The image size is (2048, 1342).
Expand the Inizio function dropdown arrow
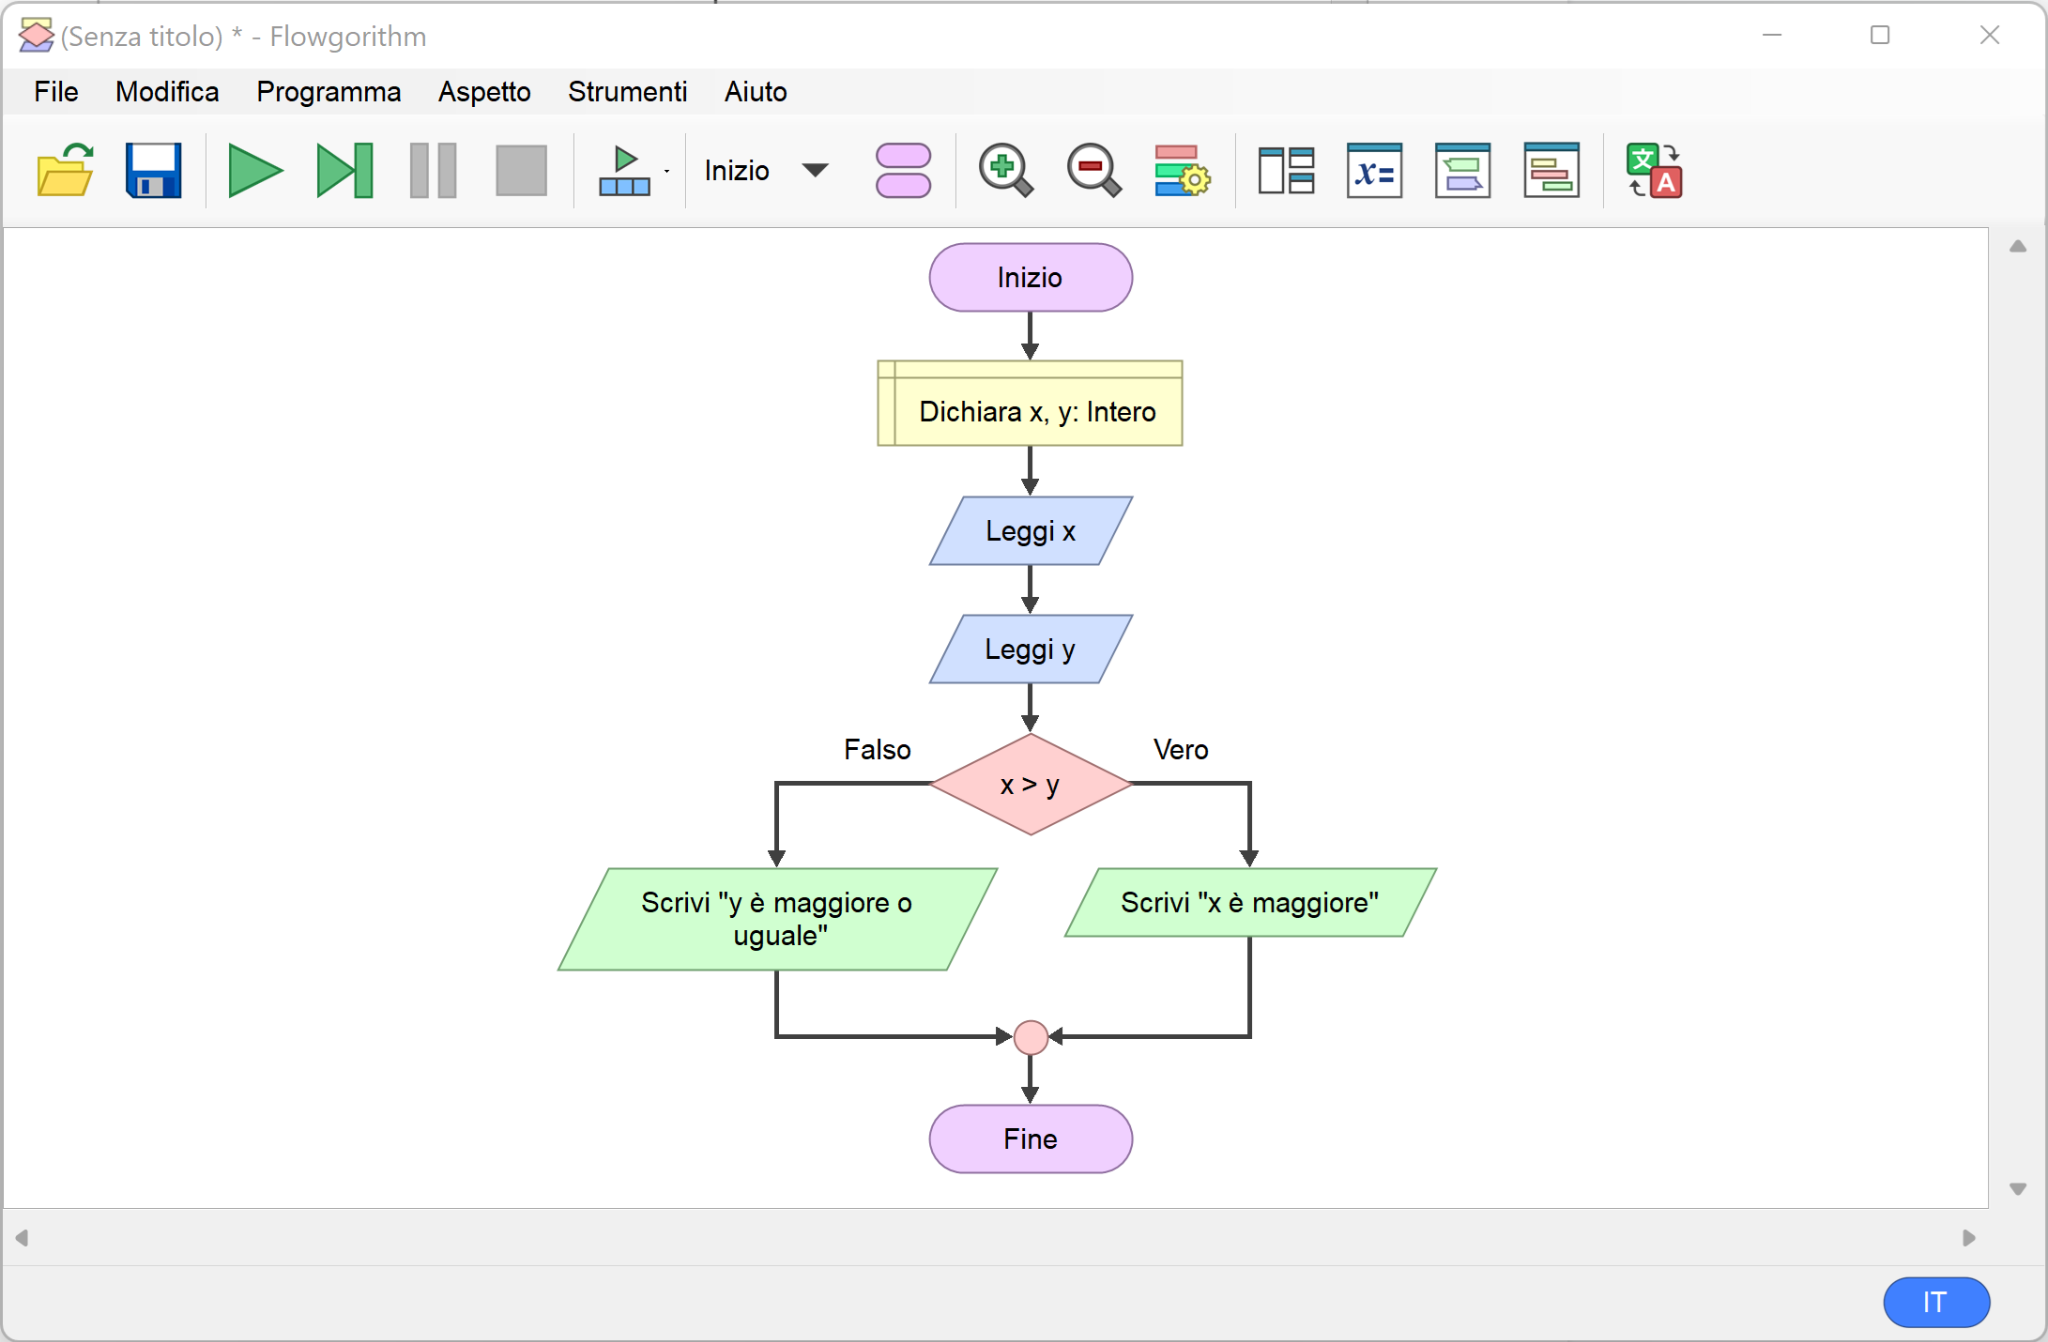tap(815, 170)
